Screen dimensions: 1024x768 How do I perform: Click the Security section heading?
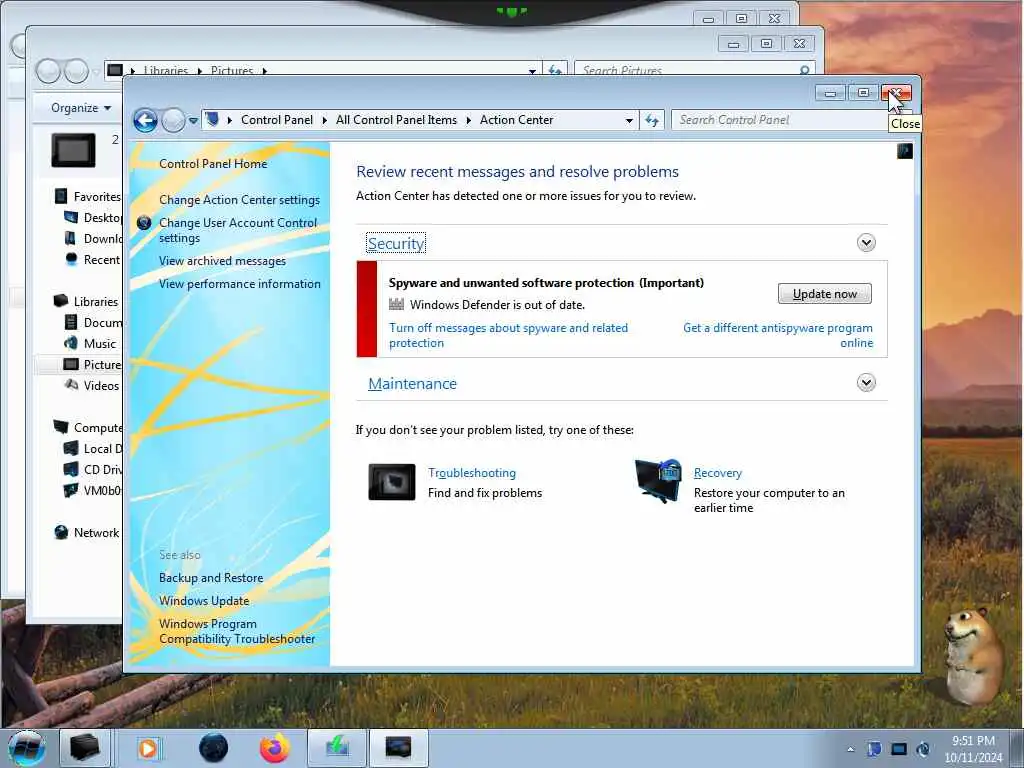pyautogui.click(x=396, y=243)
